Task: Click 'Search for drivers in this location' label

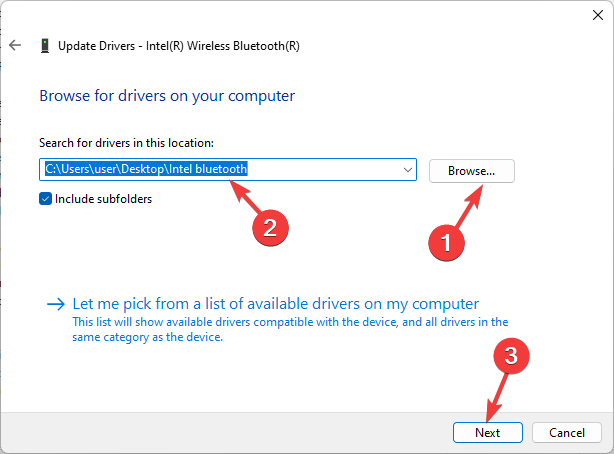Action: pos(126,143)
